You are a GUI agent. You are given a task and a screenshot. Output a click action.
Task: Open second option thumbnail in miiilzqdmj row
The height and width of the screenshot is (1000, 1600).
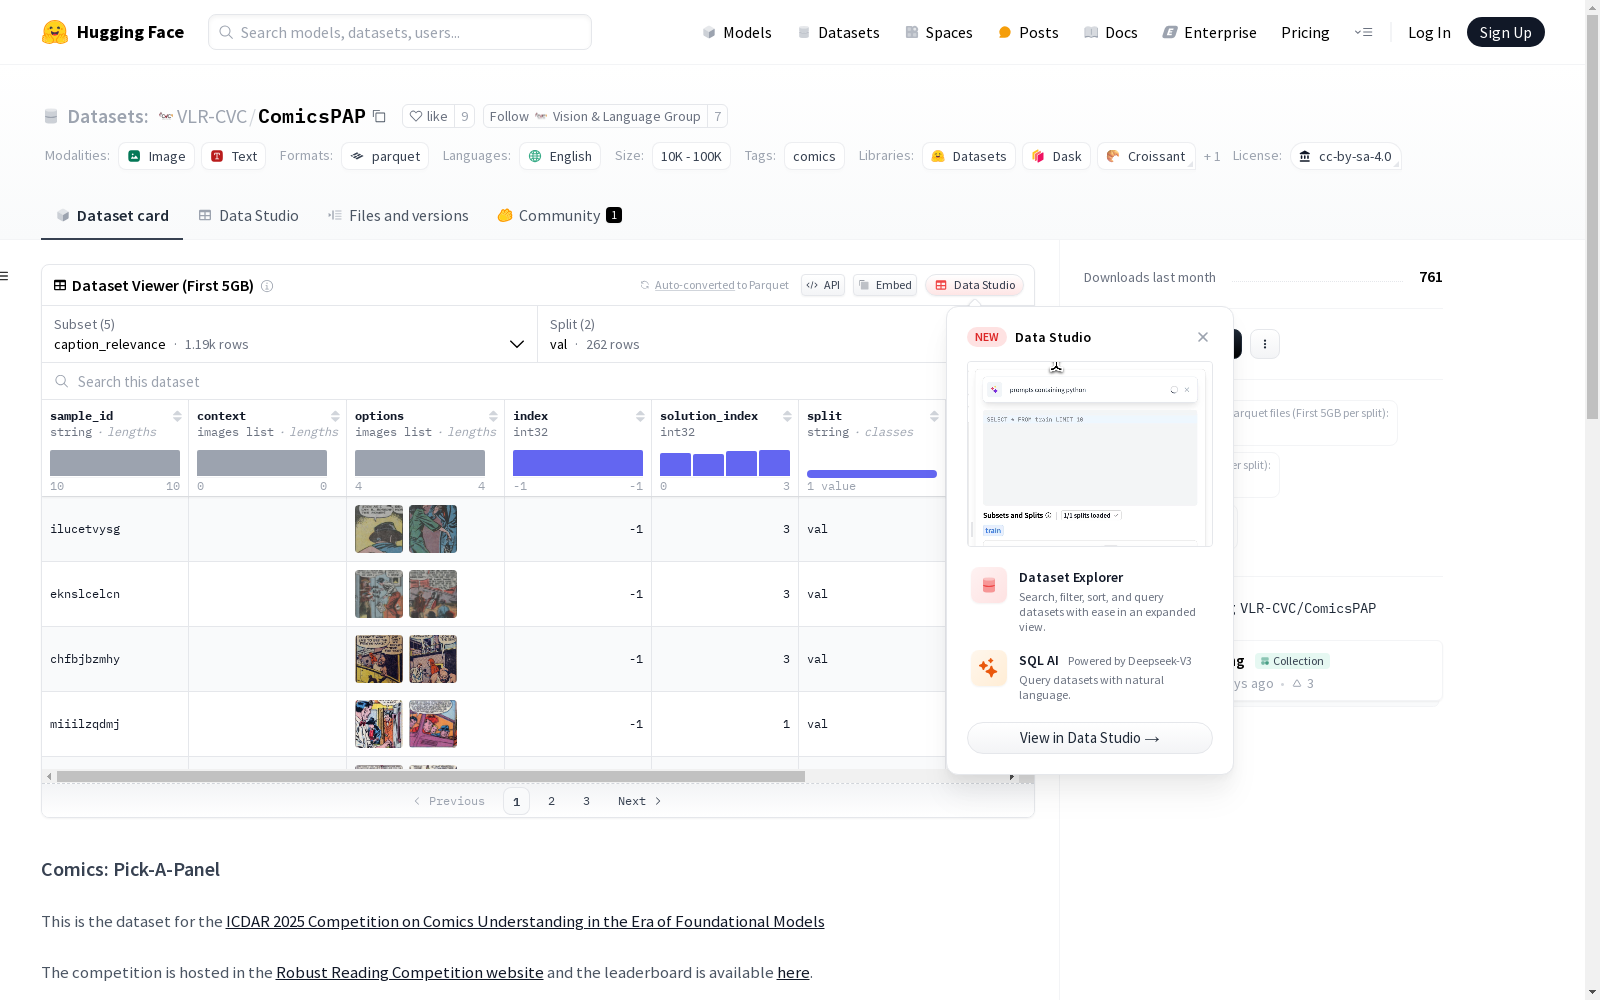point(433,724)
